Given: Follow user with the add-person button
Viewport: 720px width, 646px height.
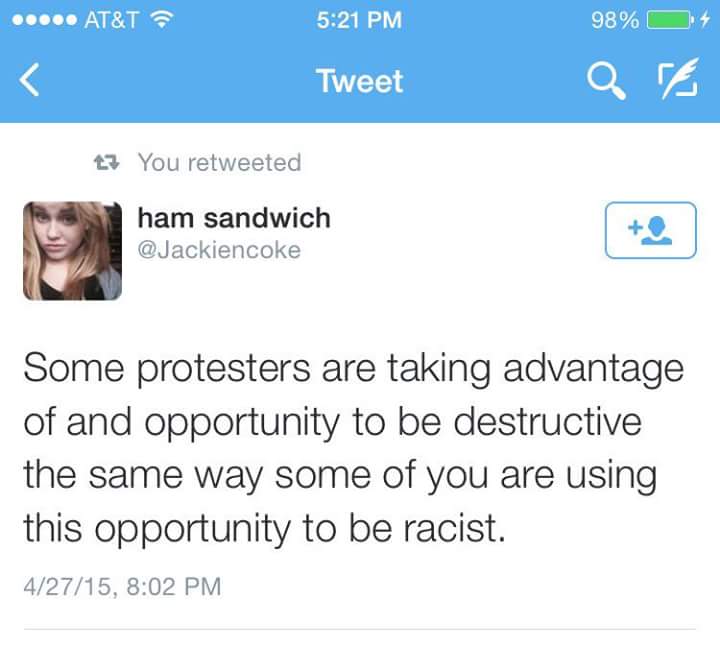Looking at the screenshot, I should coord(650,230).
